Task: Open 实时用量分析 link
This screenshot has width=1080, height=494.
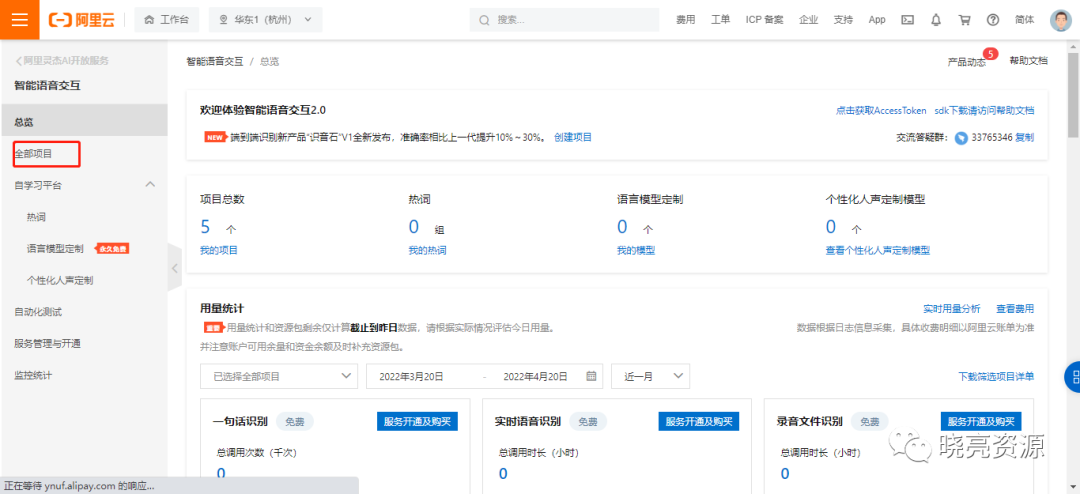Action: pyautogui.click(x=952, y=309)
